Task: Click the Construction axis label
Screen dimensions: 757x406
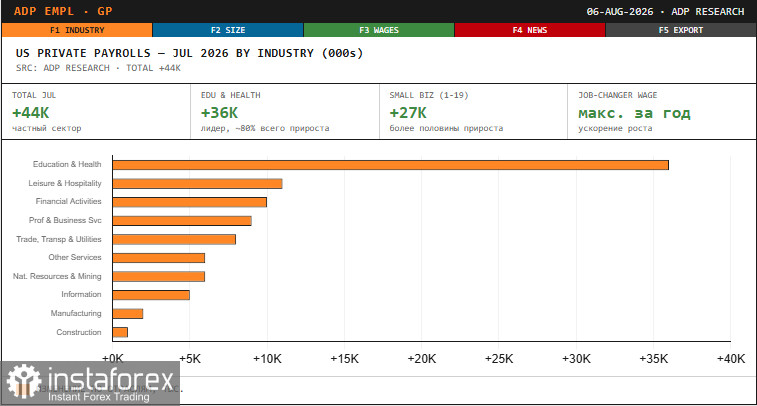Action: 79,332
